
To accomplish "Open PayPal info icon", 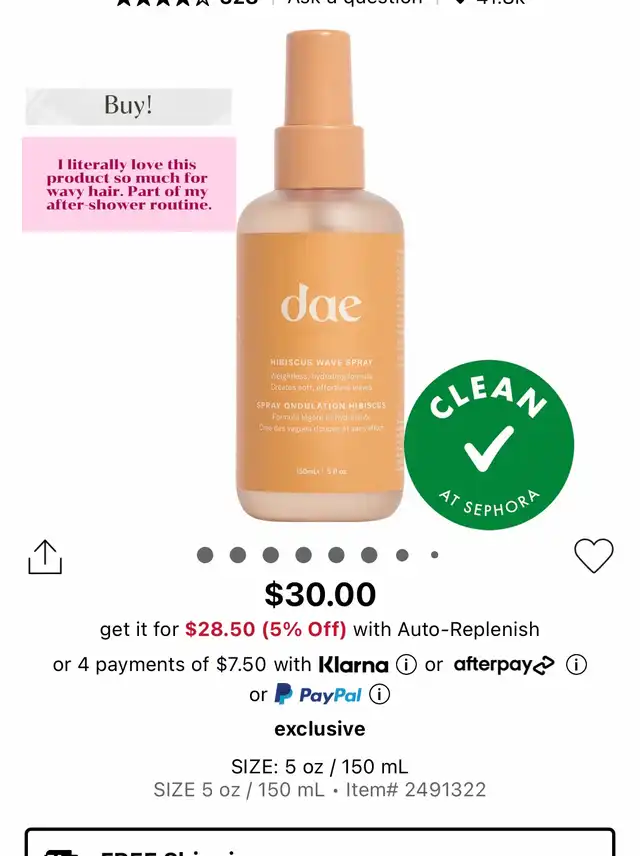I will pyautogui.click(x=380, y=694).
